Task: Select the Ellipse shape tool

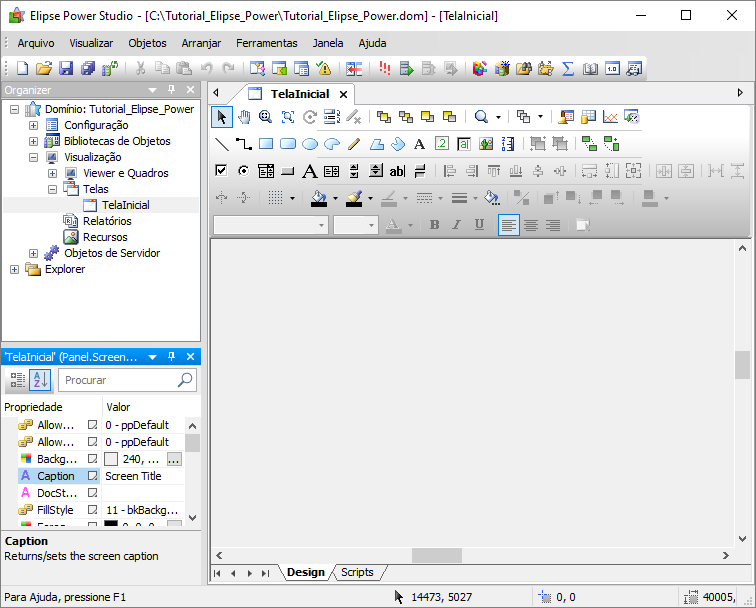Action: click(x=309, y=144)
